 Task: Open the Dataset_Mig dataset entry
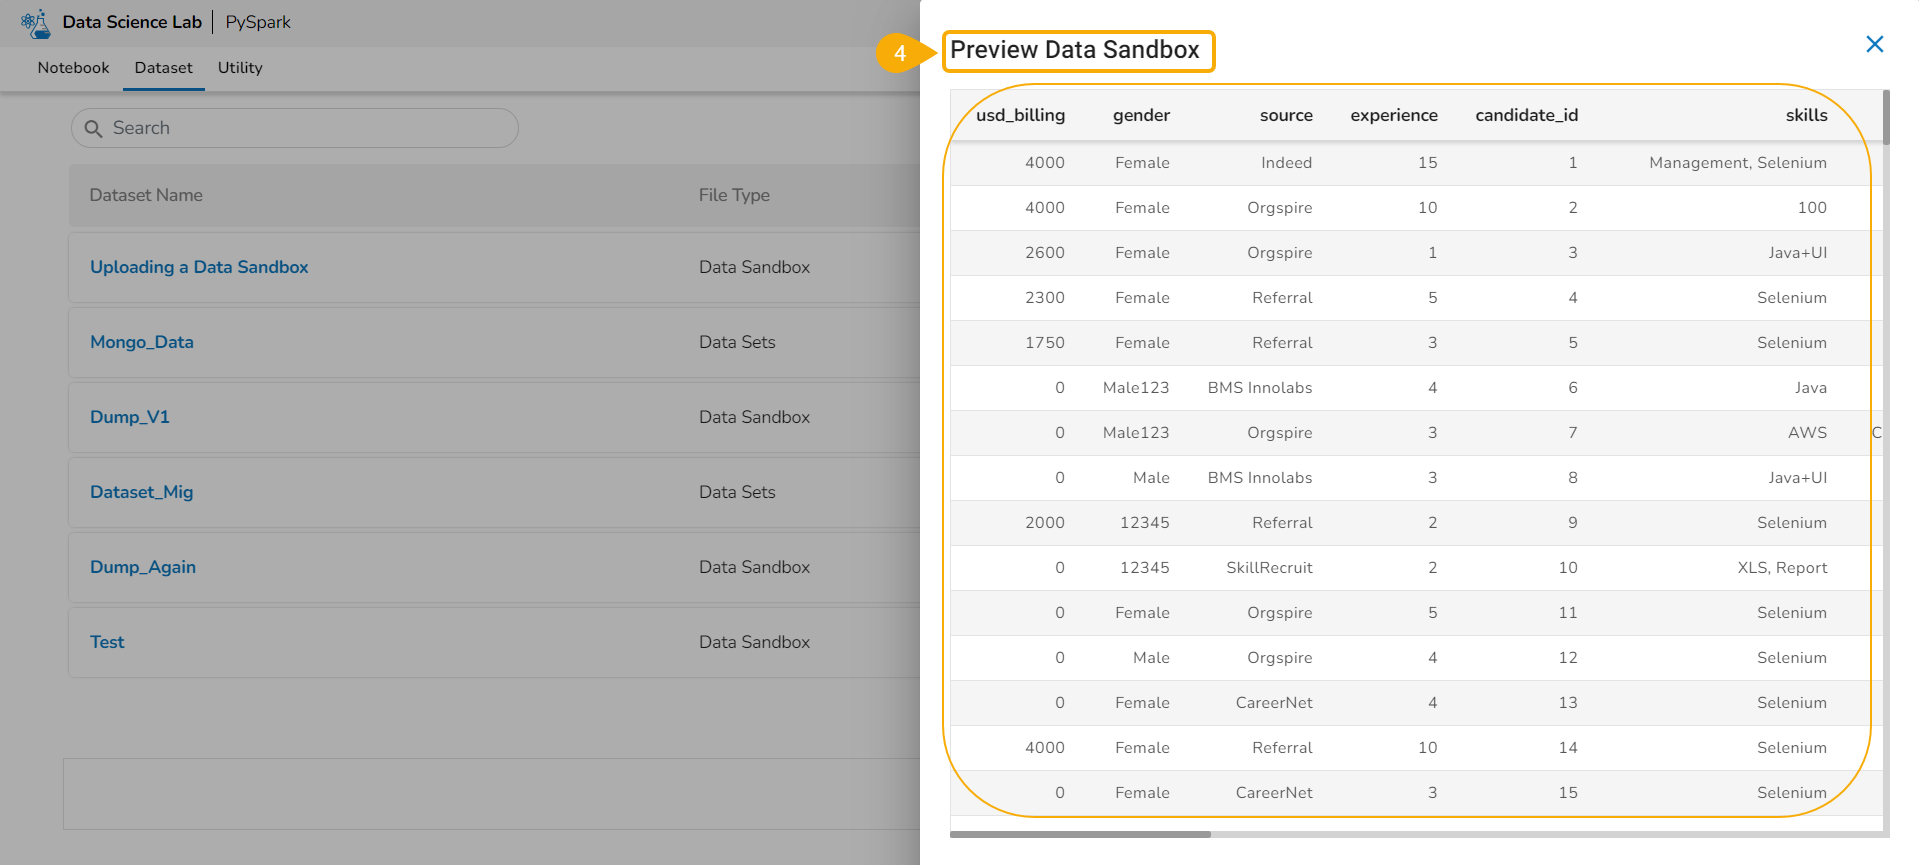[x=142, y=492]
